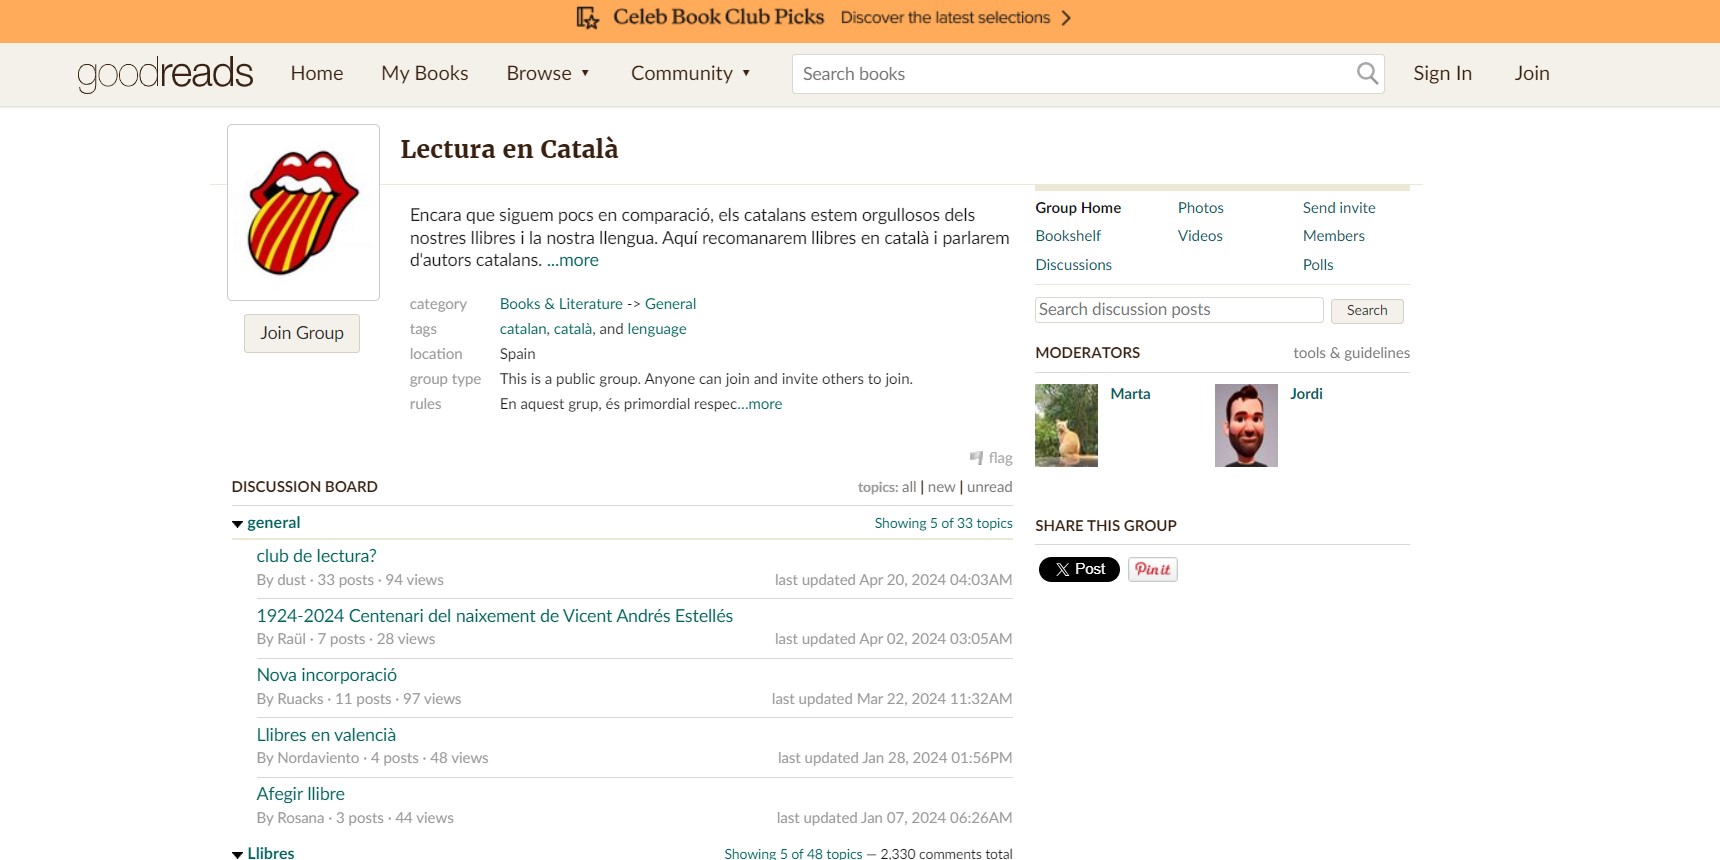The image size is (1720, 860).
Task: Go to My Books in navigation
Action: [x=424, y=73]
